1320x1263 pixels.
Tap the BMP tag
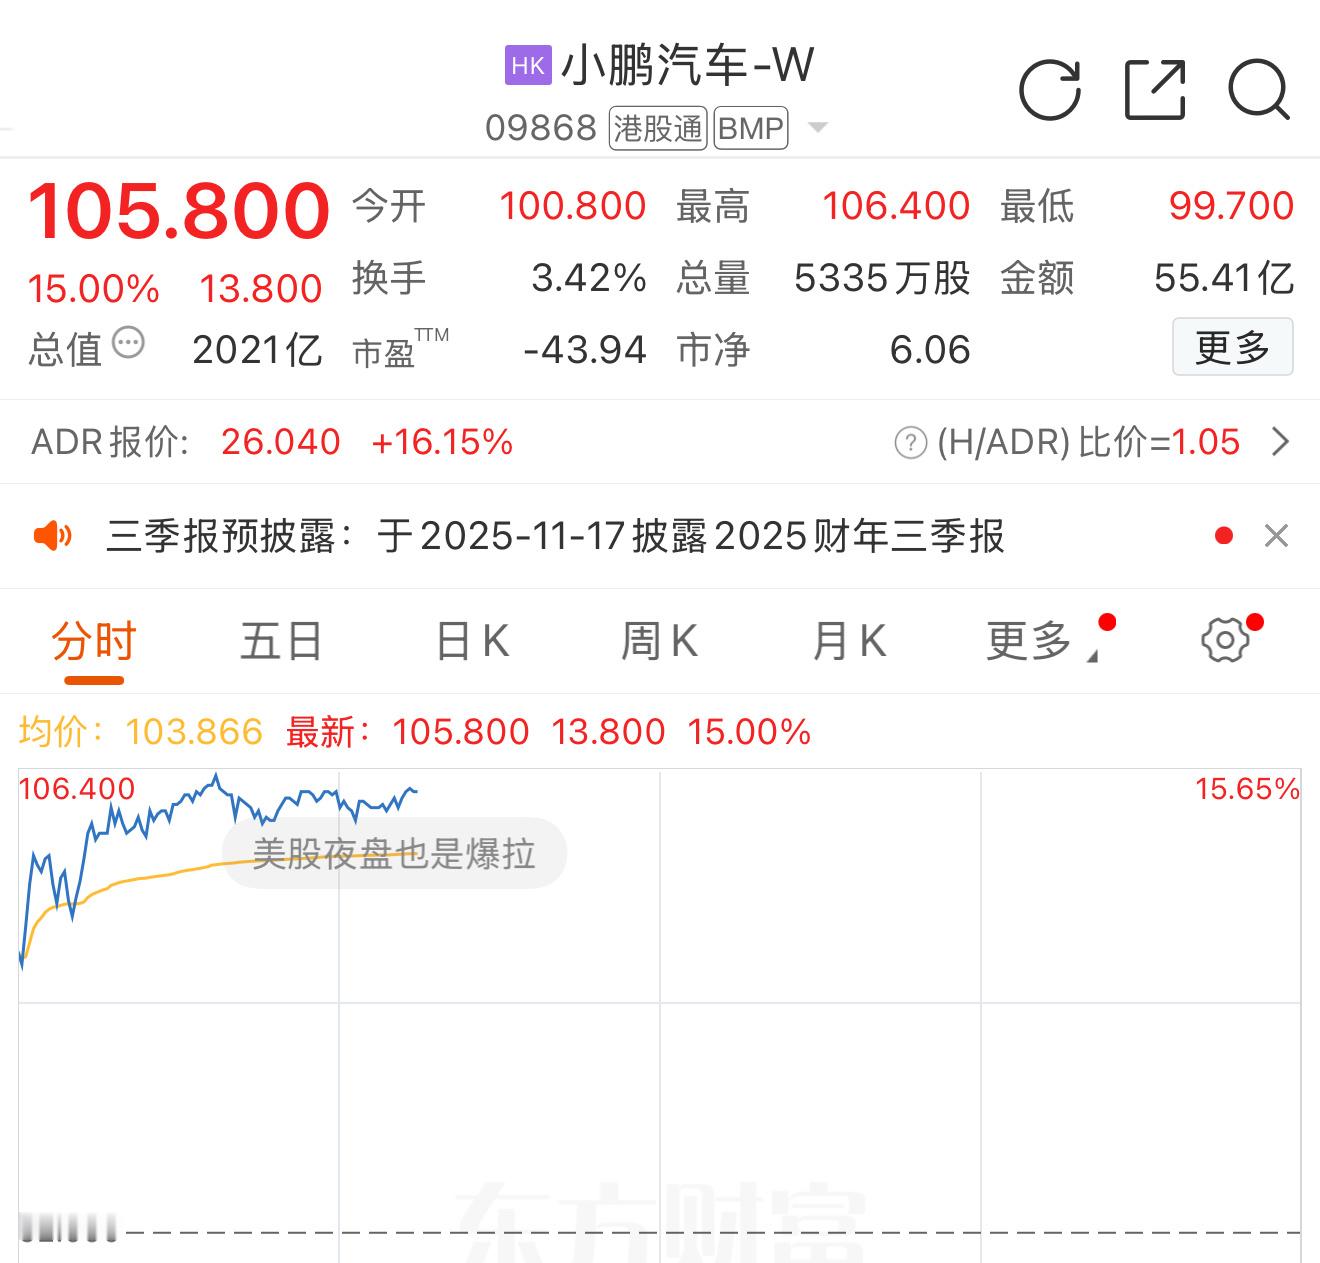(x=751, y=128)
